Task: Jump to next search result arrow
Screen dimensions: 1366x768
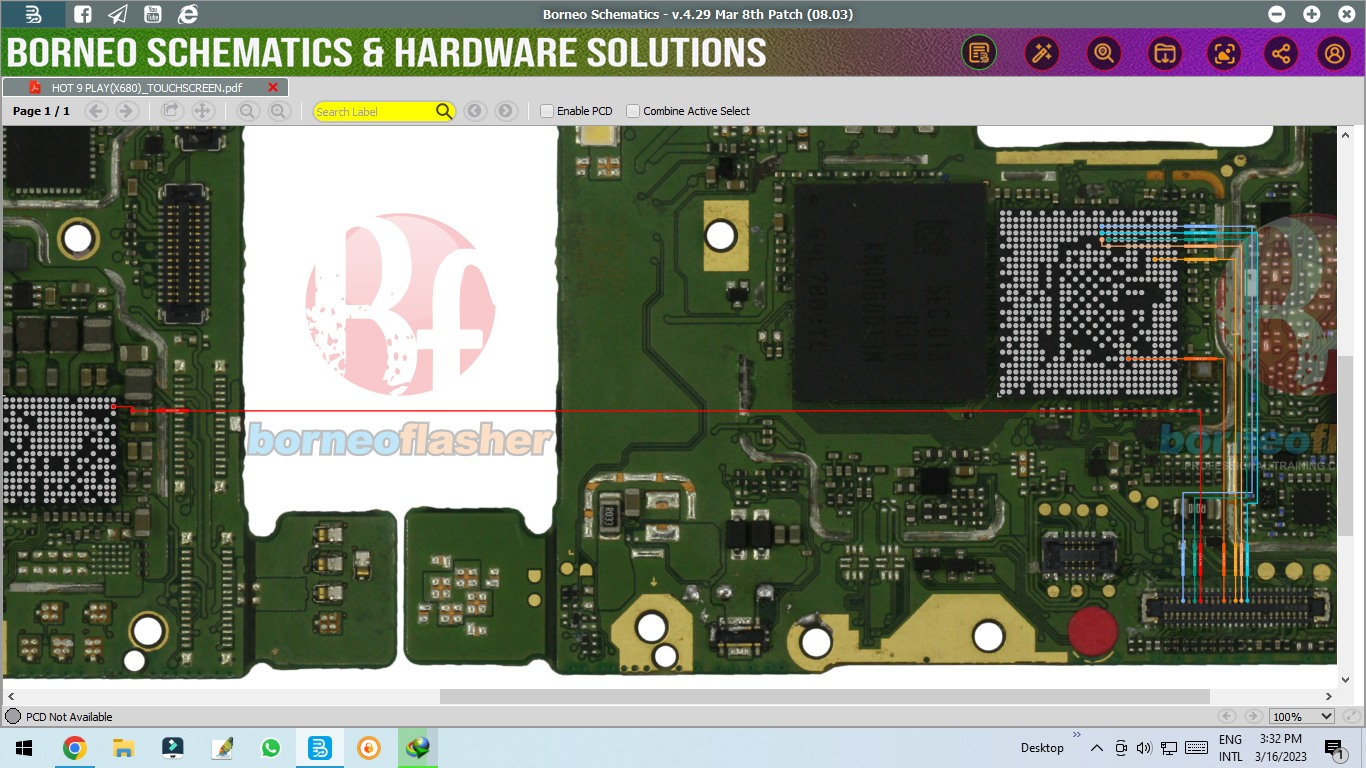Action: pyautogui.click(x=506, y=111)
